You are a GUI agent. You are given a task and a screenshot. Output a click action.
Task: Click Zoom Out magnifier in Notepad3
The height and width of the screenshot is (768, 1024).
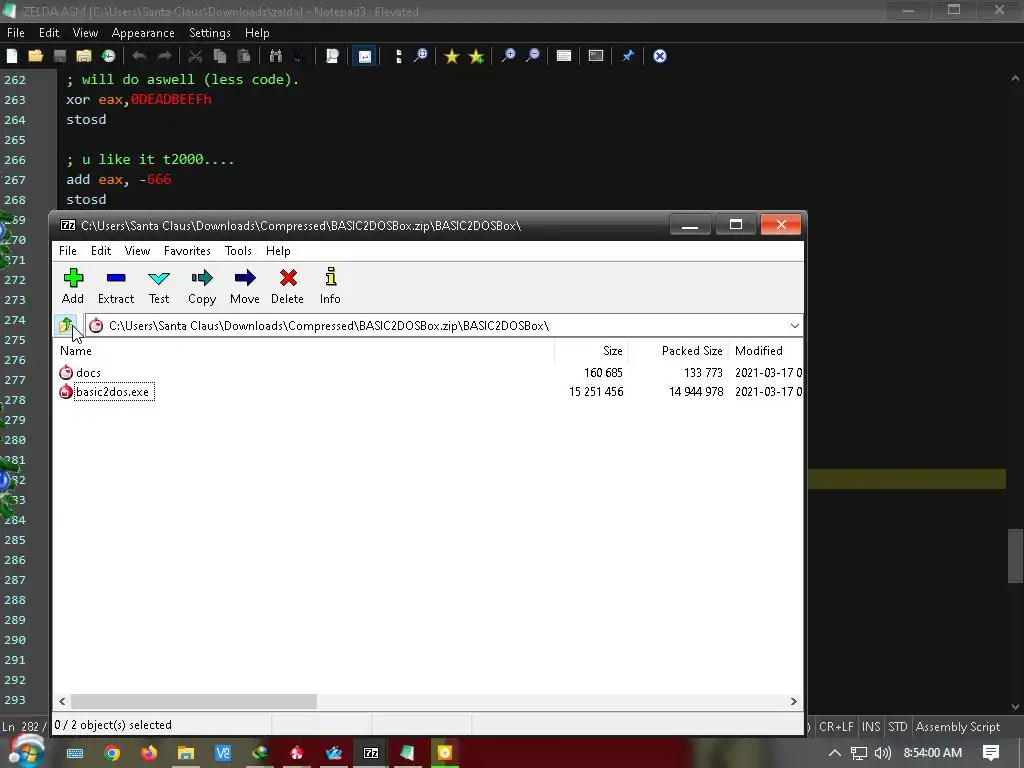[533, 56]
